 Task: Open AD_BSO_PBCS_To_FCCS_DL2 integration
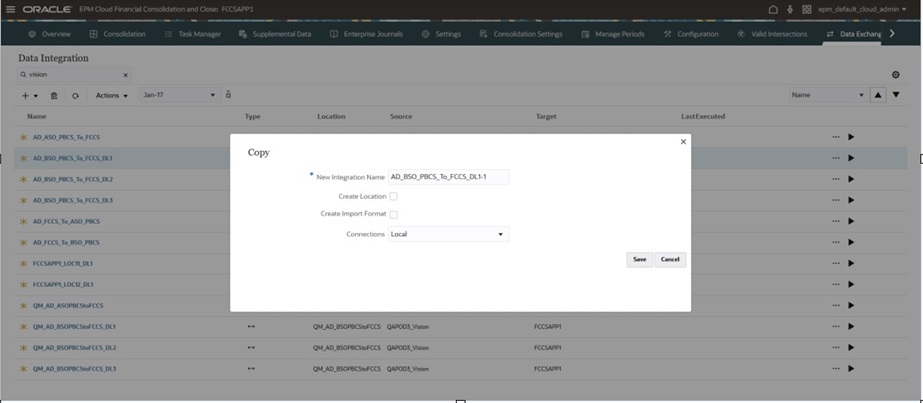[72, 179]
